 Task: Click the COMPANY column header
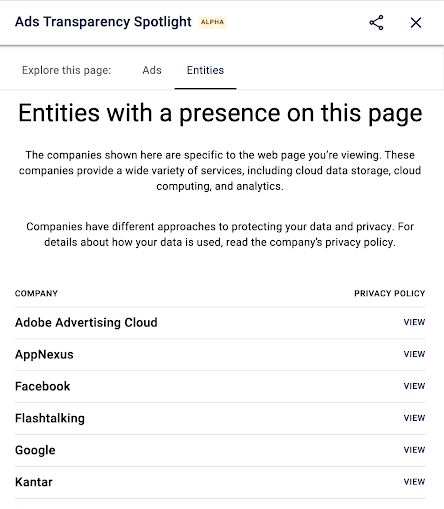(36, 293)
